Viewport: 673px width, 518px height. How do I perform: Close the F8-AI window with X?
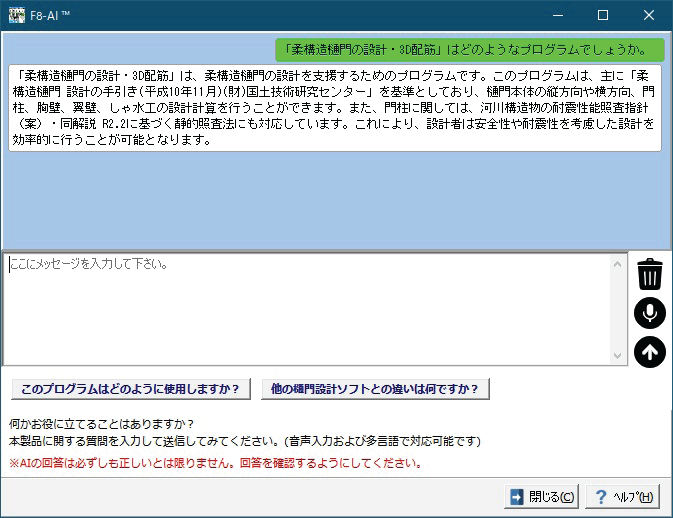(x=649, y=16)
